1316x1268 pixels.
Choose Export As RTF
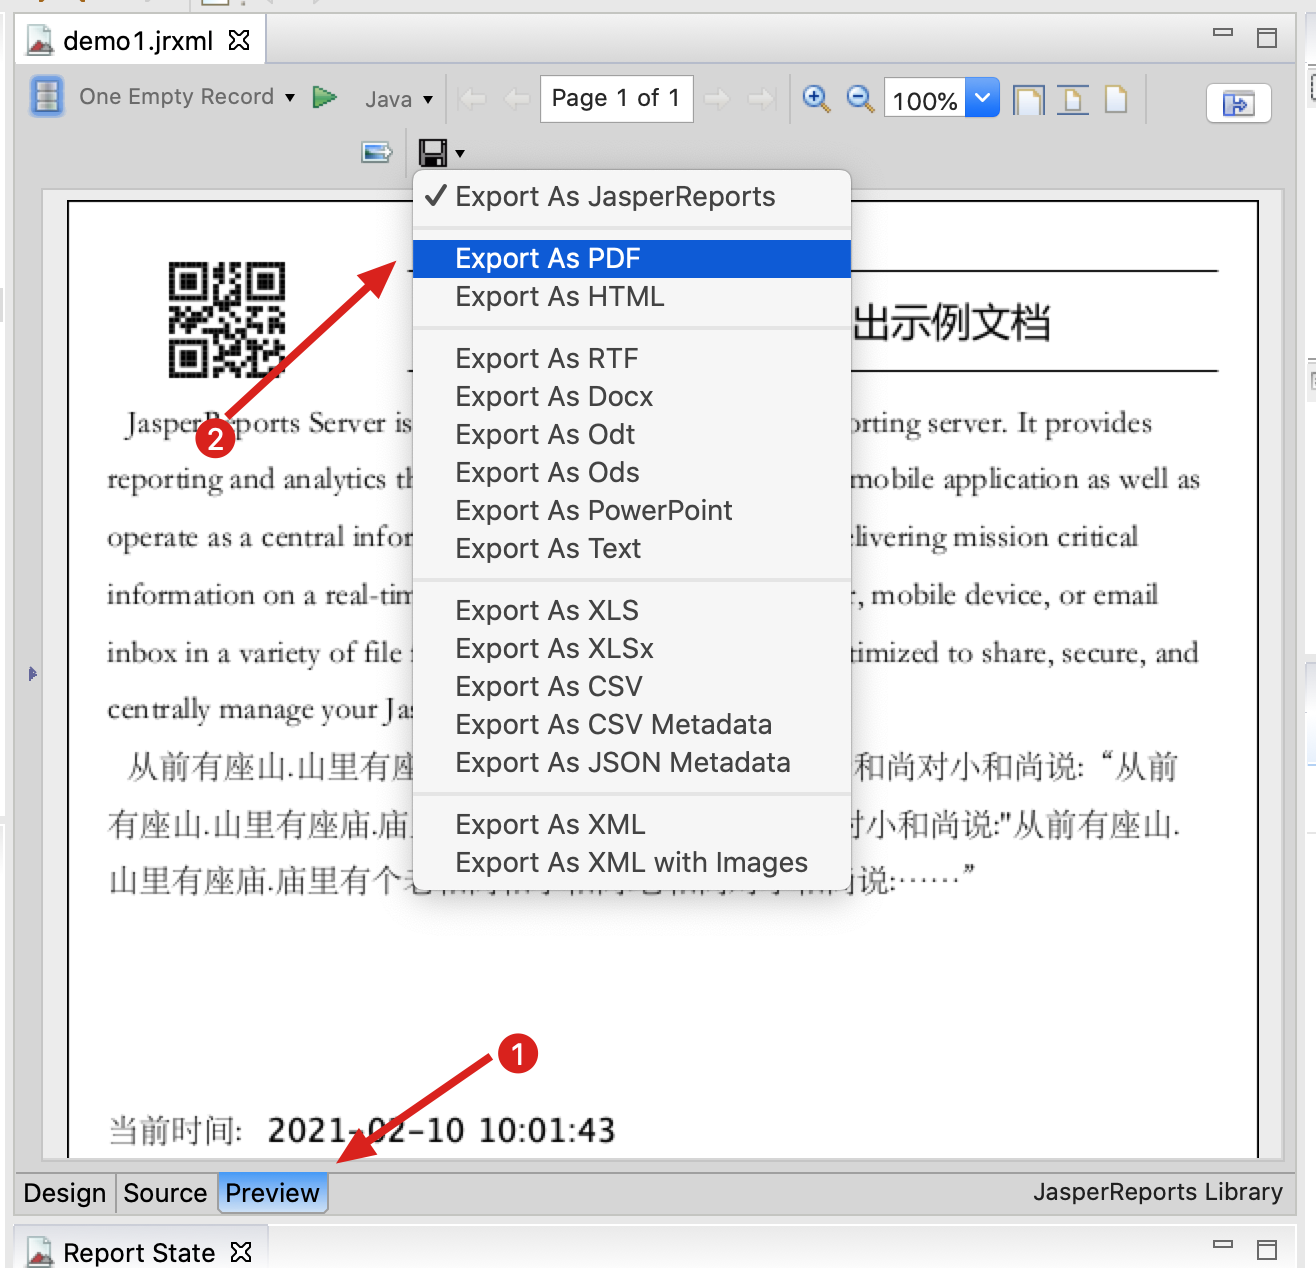[x=632, y=359]
